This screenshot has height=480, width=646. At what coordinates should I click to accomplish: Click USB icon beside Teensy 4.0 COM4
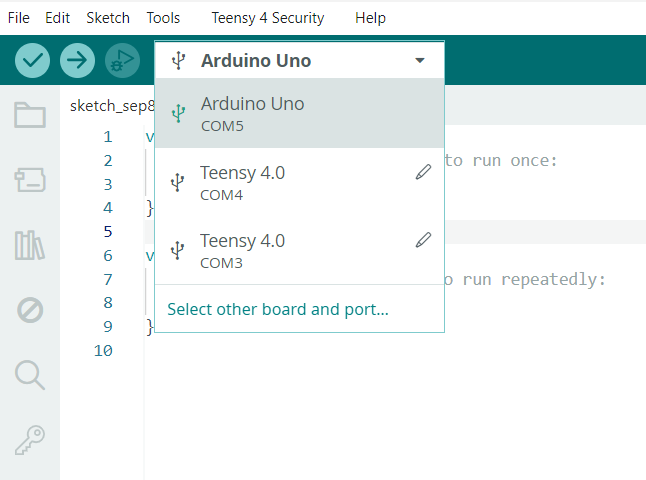pos(178,182)
